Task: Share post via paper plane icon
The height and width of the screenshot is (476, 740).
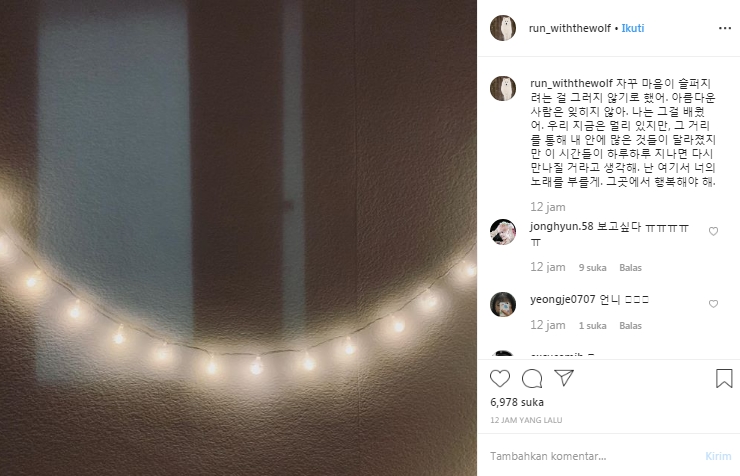Action: point(564,377)
